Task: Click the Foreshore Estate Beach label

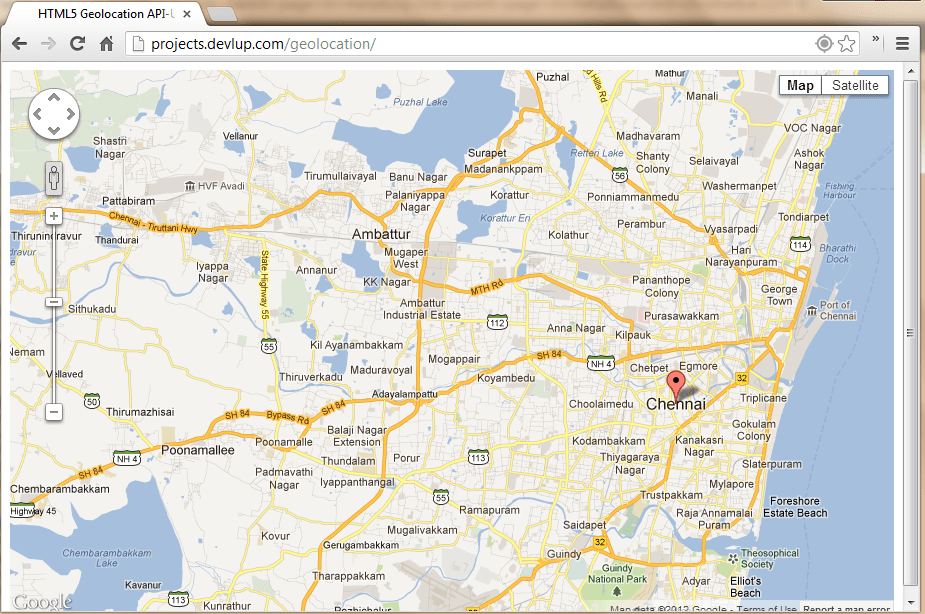Action: coord(795,507)
